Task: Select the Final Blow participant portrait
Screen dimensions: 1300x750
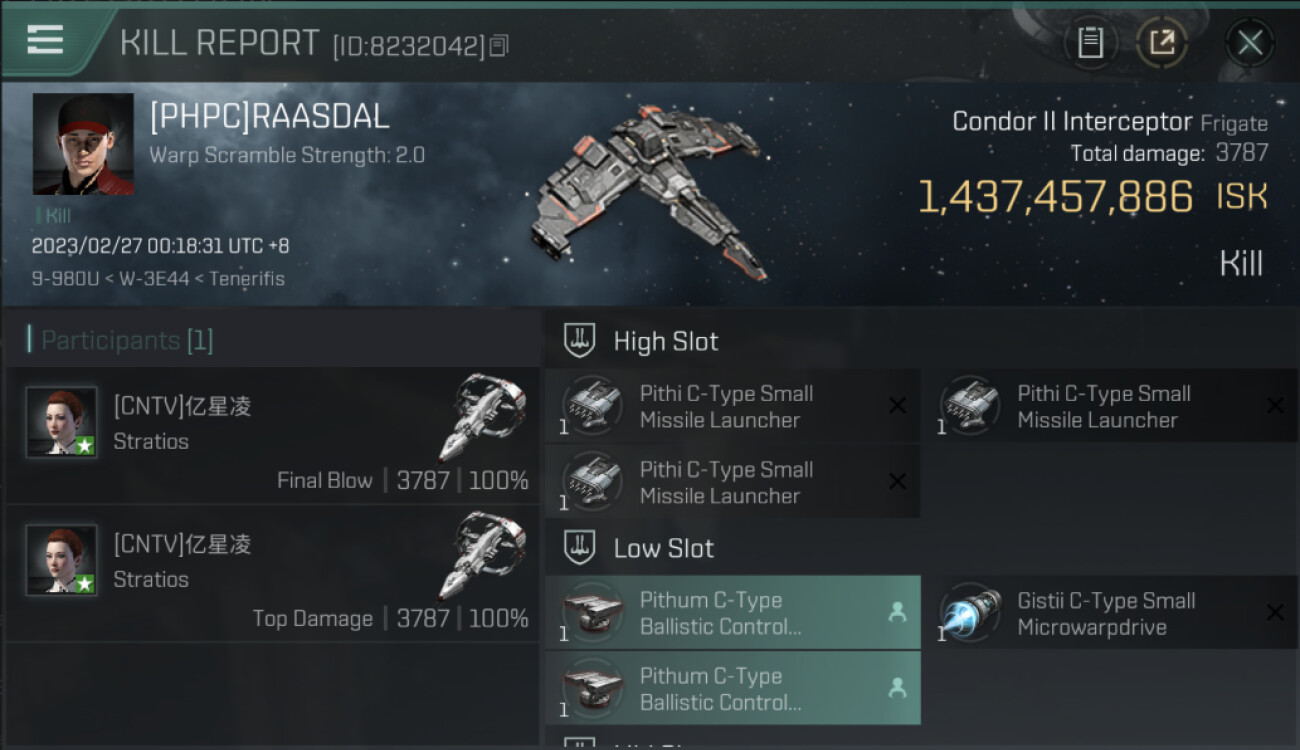Action: (x=61, y=422)
